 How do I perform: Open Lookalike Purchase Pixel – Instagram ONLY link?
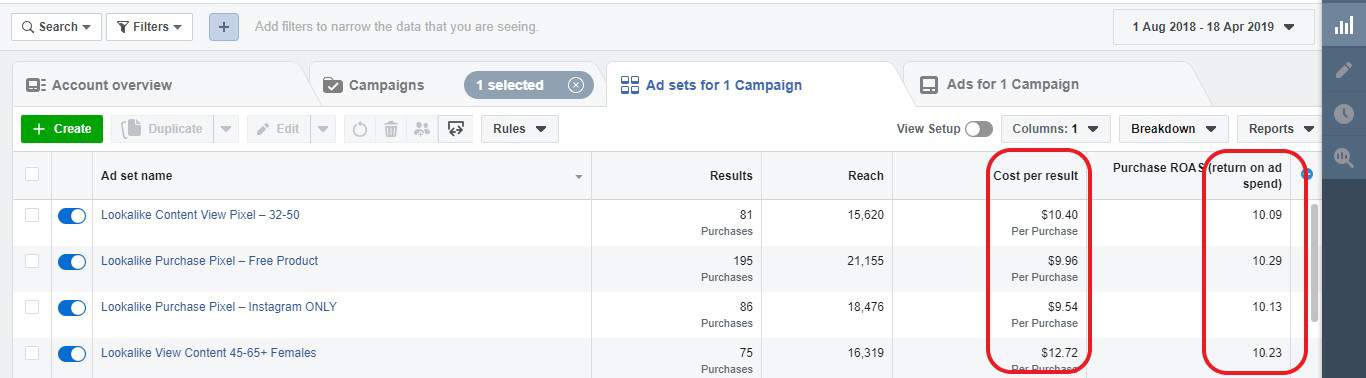219,307
